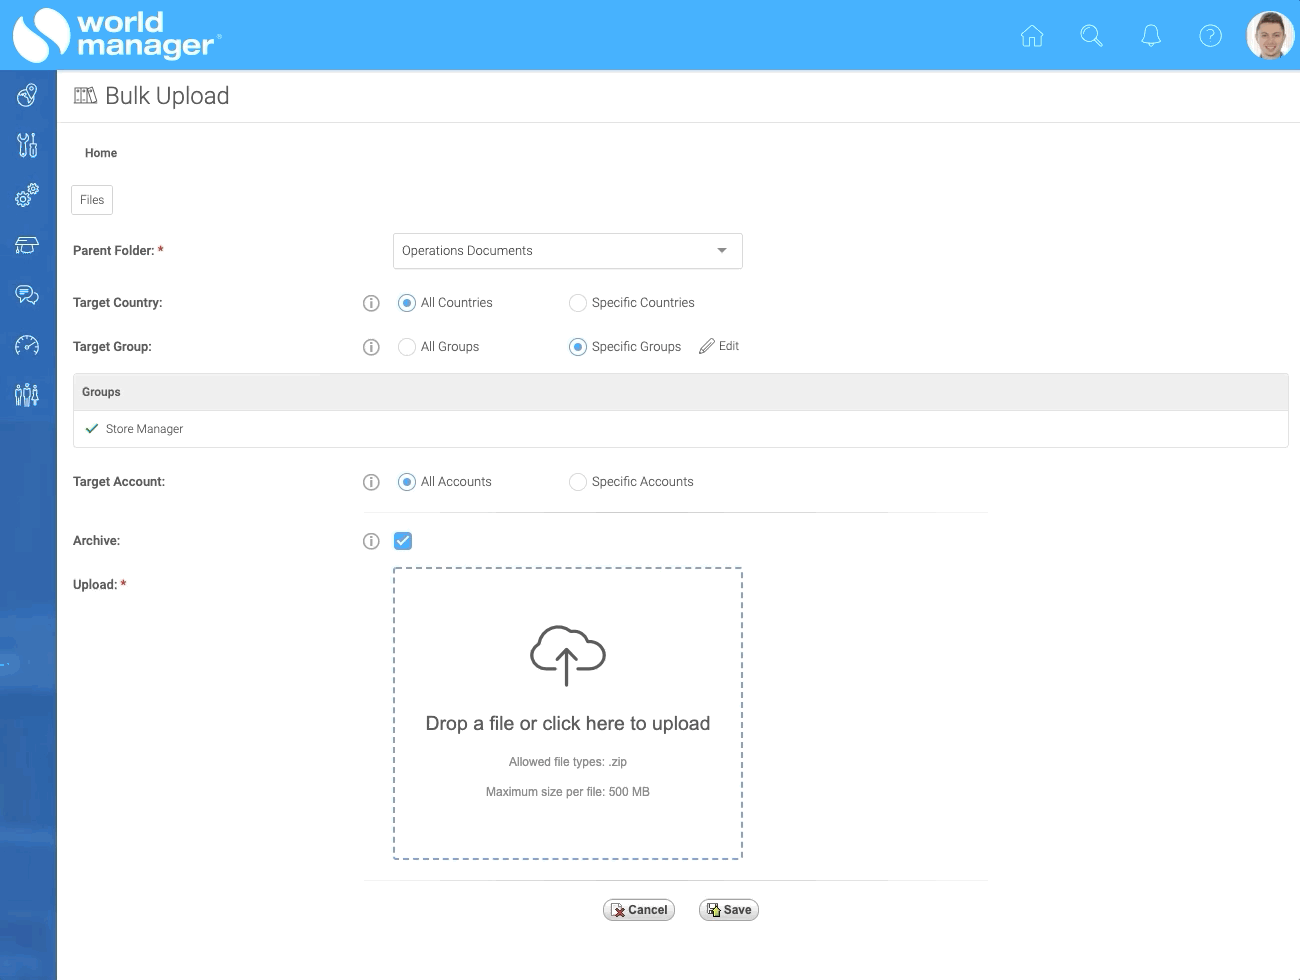Uncheck the Archive checkbox
The image size is (1300, 980).
pyautogui.click(x=403, y=541)
